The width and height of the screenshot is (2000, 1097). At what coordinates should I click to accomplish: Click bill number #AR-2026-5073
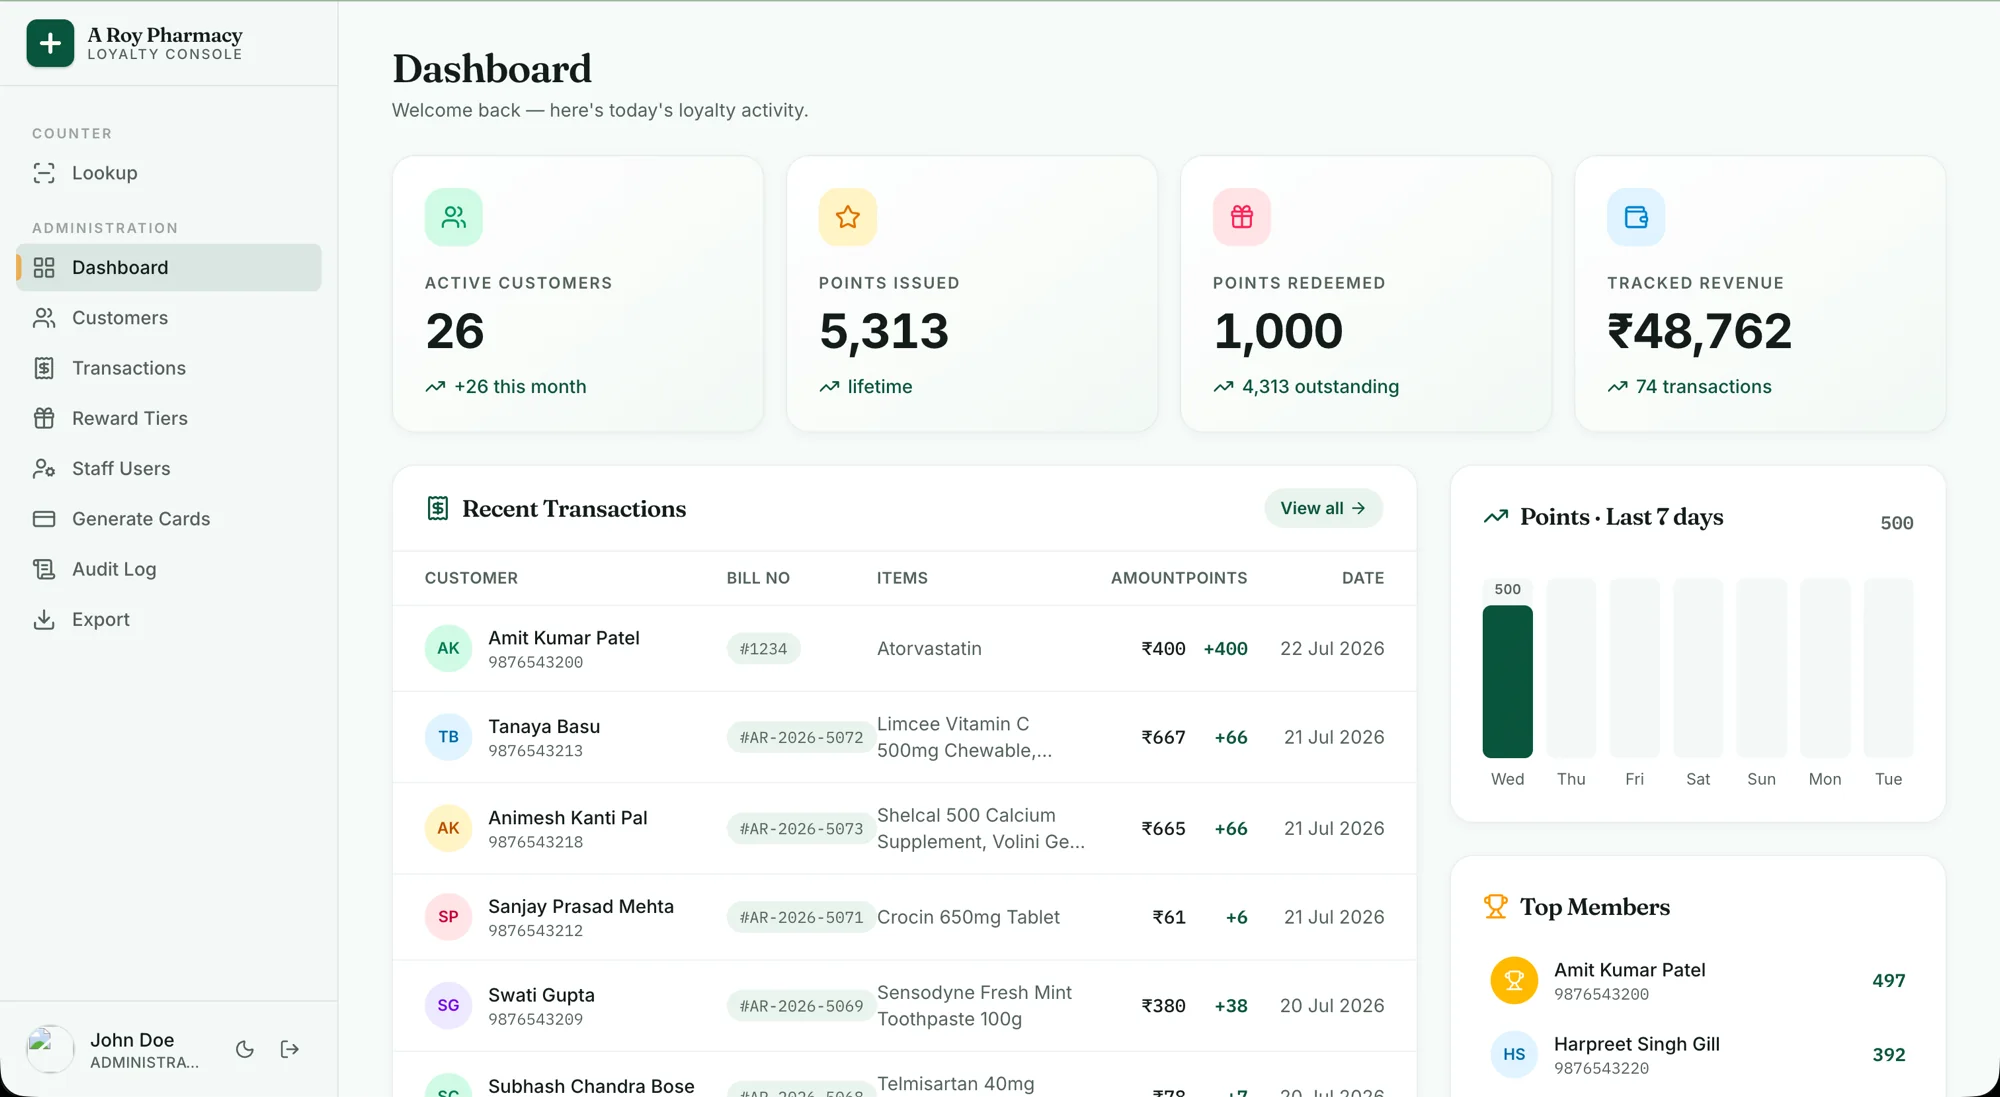click(x=801, y=829)
